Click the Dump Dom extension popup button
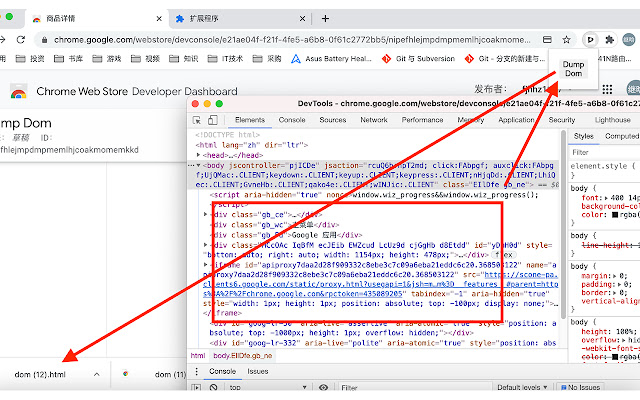The height and width of the screenshot is (400, 640). point(573,69)
